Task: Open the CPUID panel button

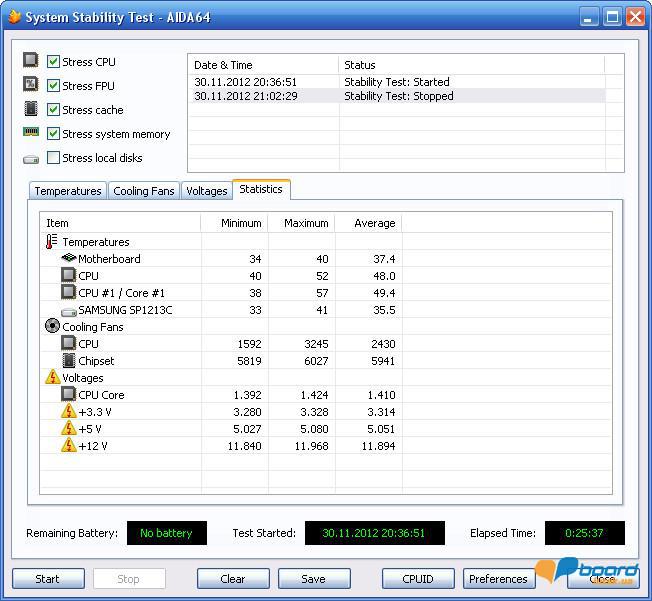Action: click(418, 578)
